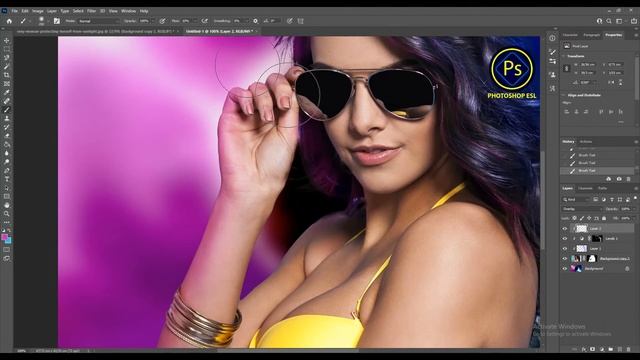Hide the Layer 1 visibility eye
The height and width of the screenshot is (360, 640).
565,249
